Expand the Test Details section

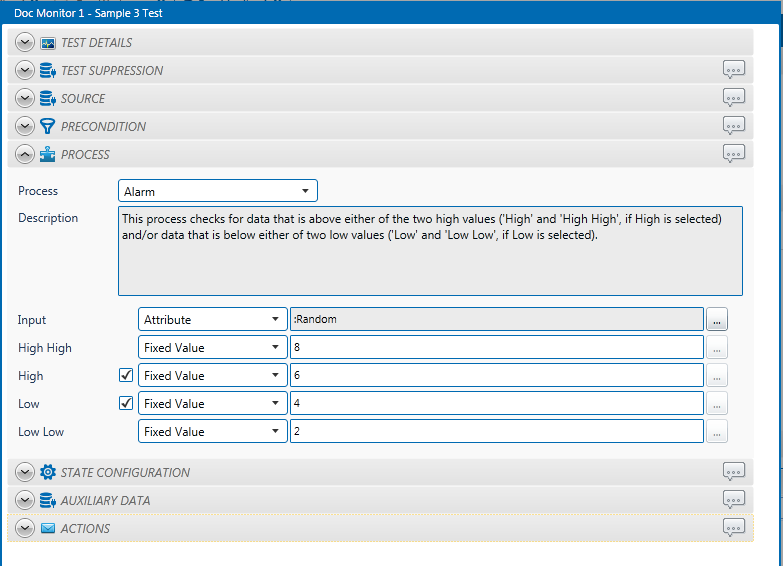click(x=25, y=43)
